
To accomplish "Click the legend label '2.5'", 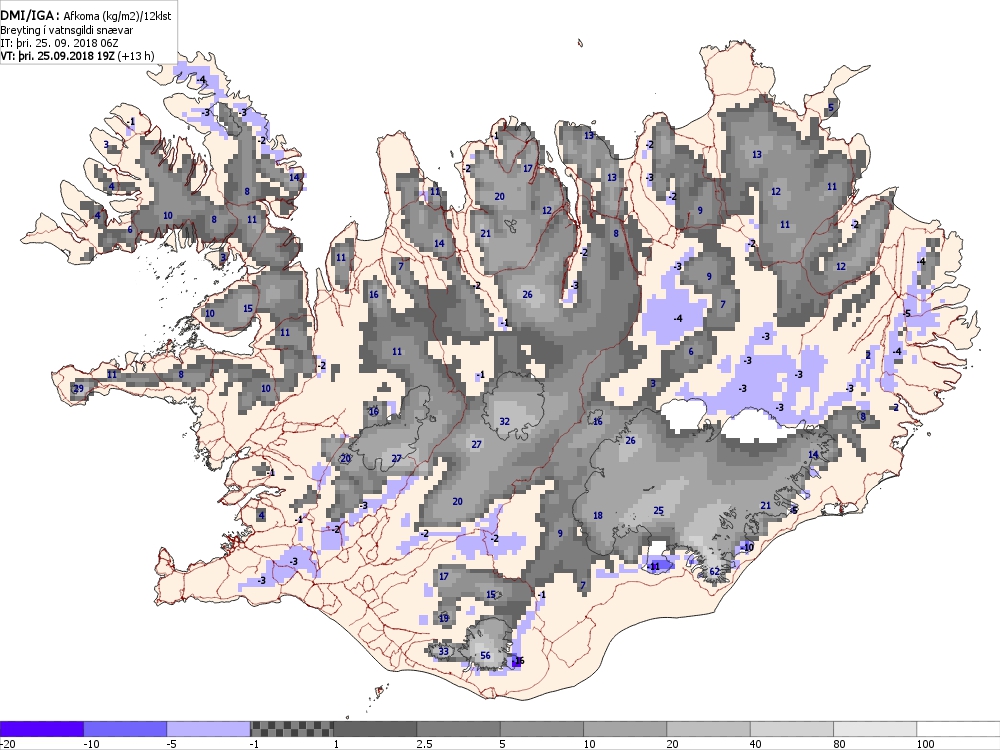I will coord(424,744).
